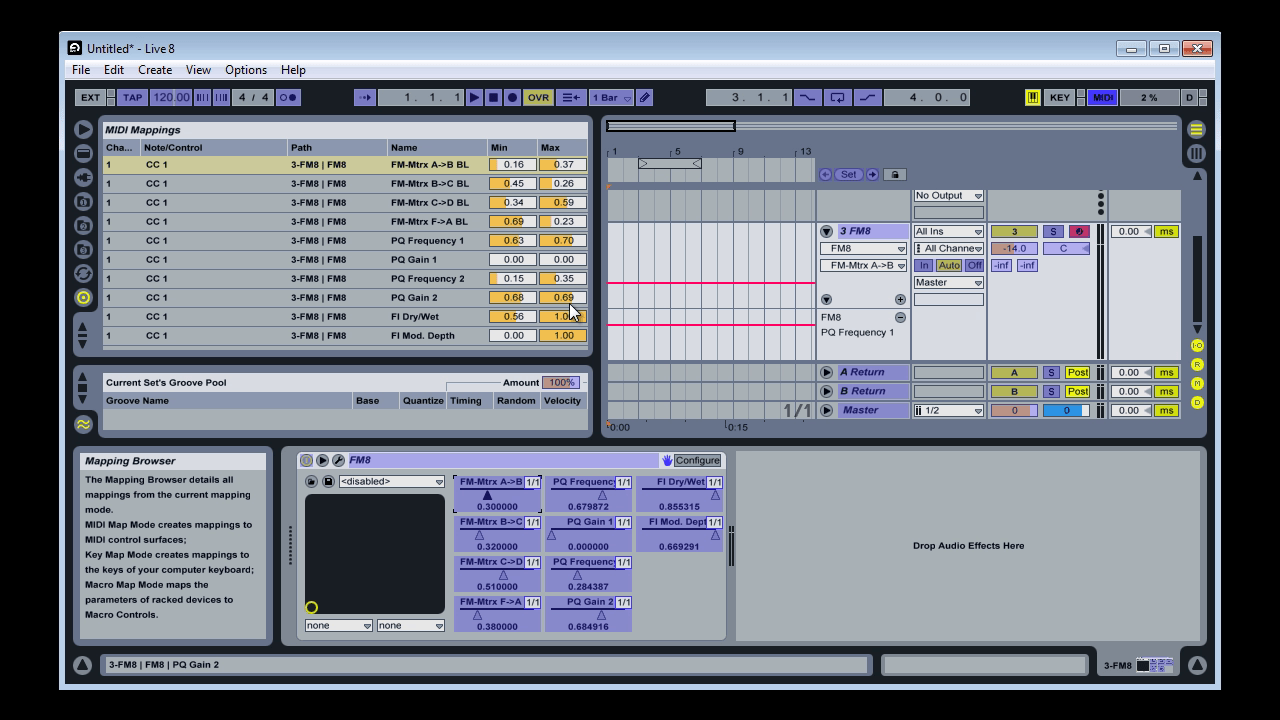This screenshot has height=720, width=1280.
Task: Toggle the Punch-Out switch
Action: click(867, 97)
